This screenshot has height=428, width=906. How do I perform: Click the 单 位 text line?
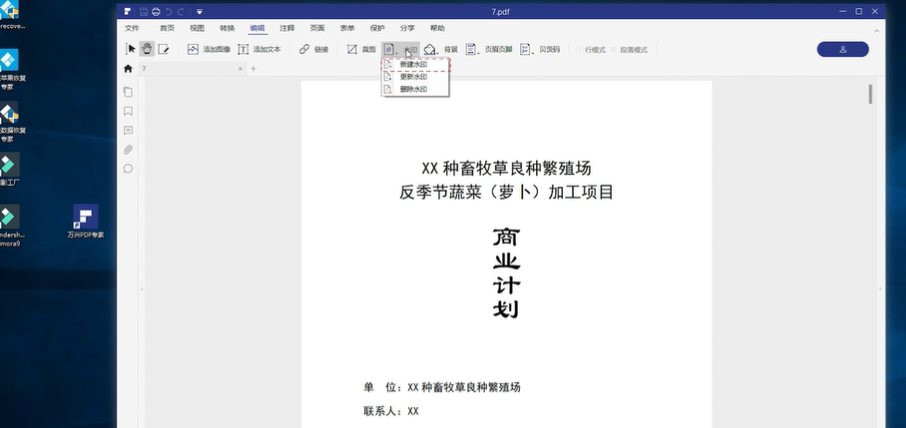click(x=442, y=388)
